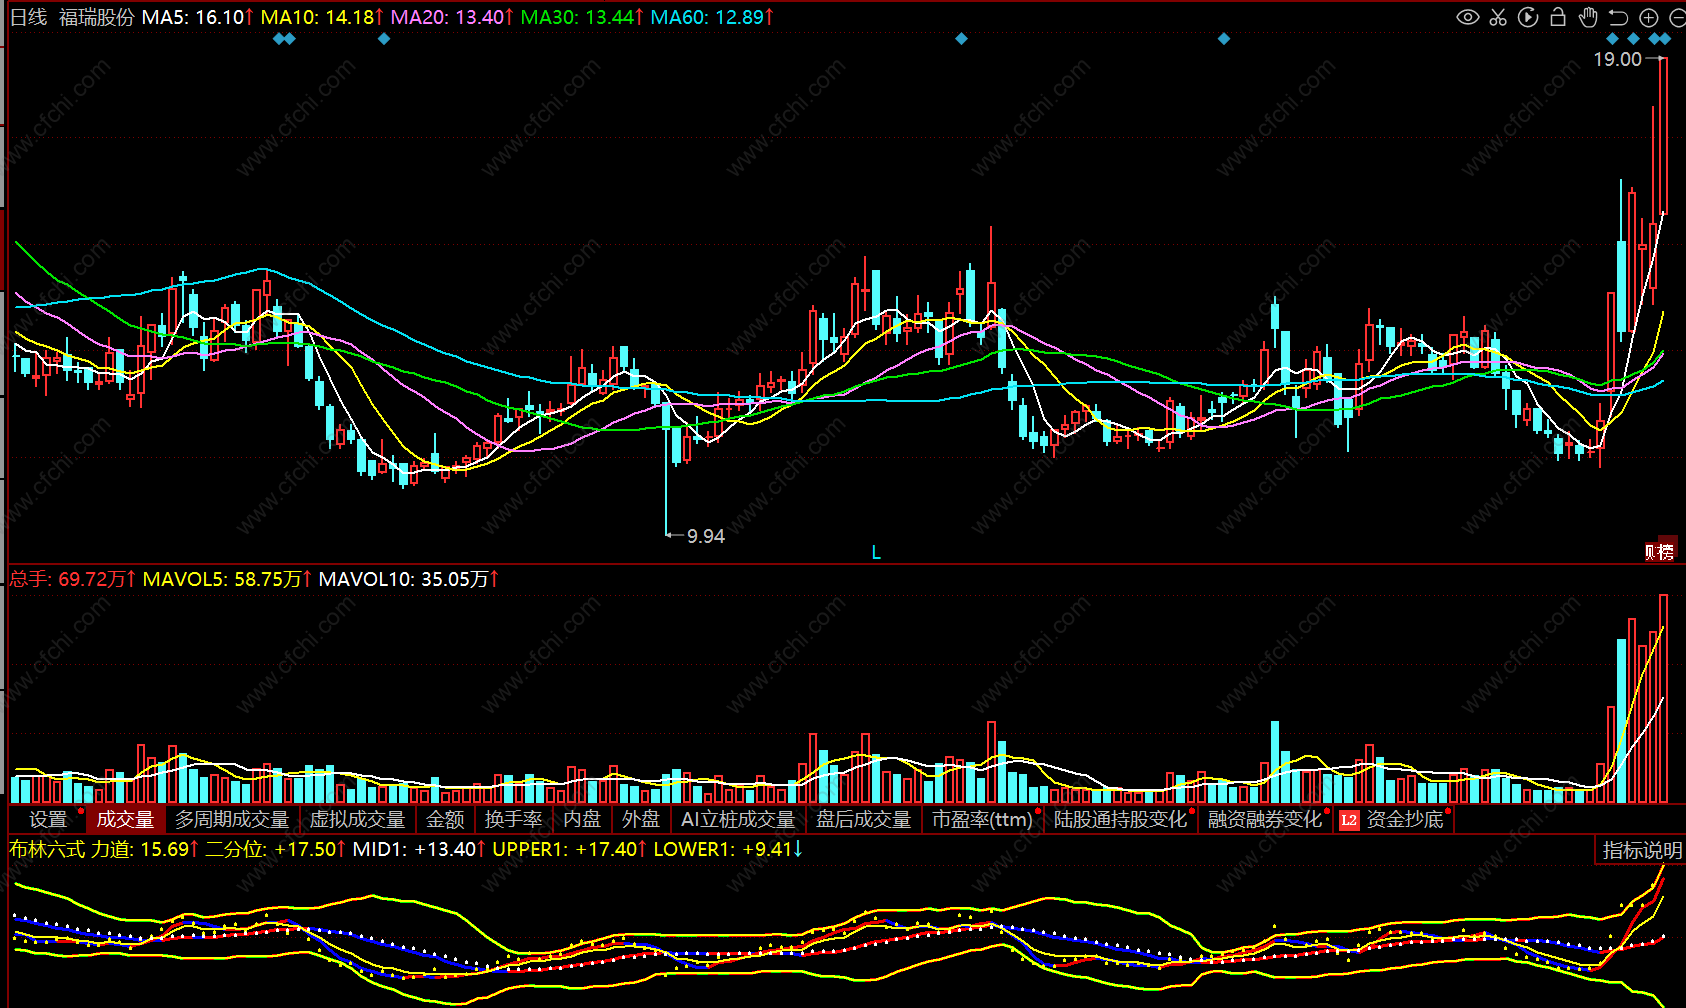Switch to the 盘后成交量 tab
Viewport: 1686px width, 1008px height.
(x=864, y=820)
